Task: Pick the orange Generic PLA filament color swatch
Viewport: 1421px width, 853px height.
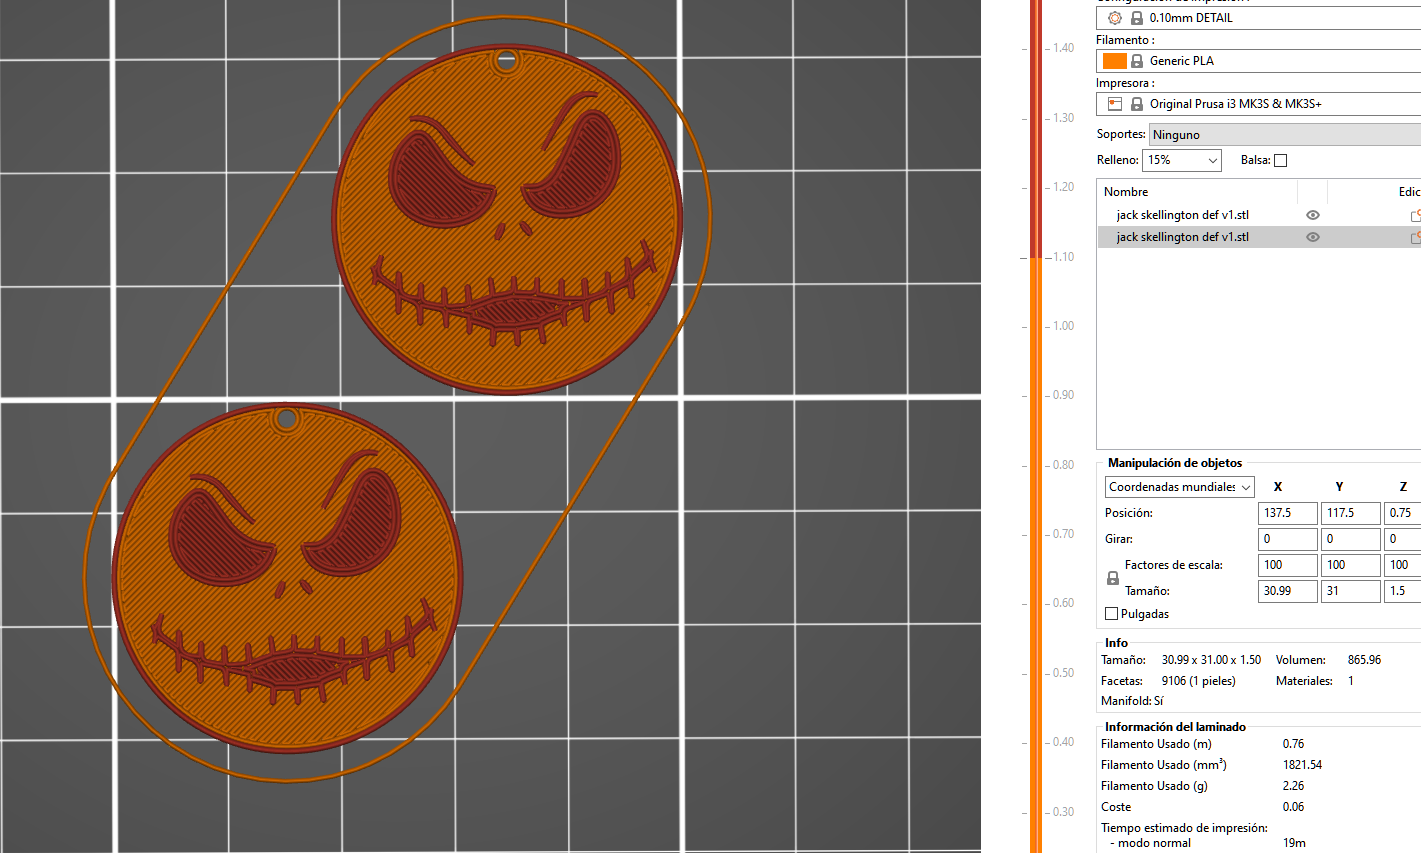Action: coord(1115,61)
